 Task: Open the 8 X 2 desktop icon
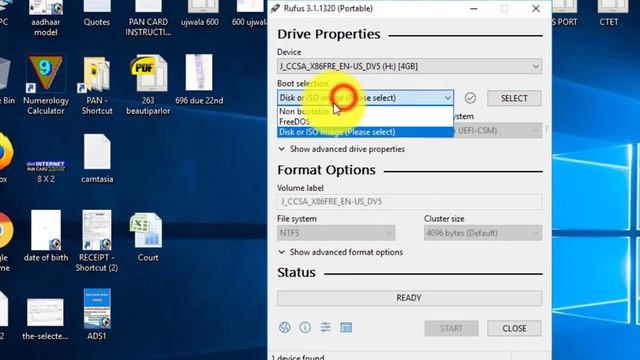tap(46, 171)
